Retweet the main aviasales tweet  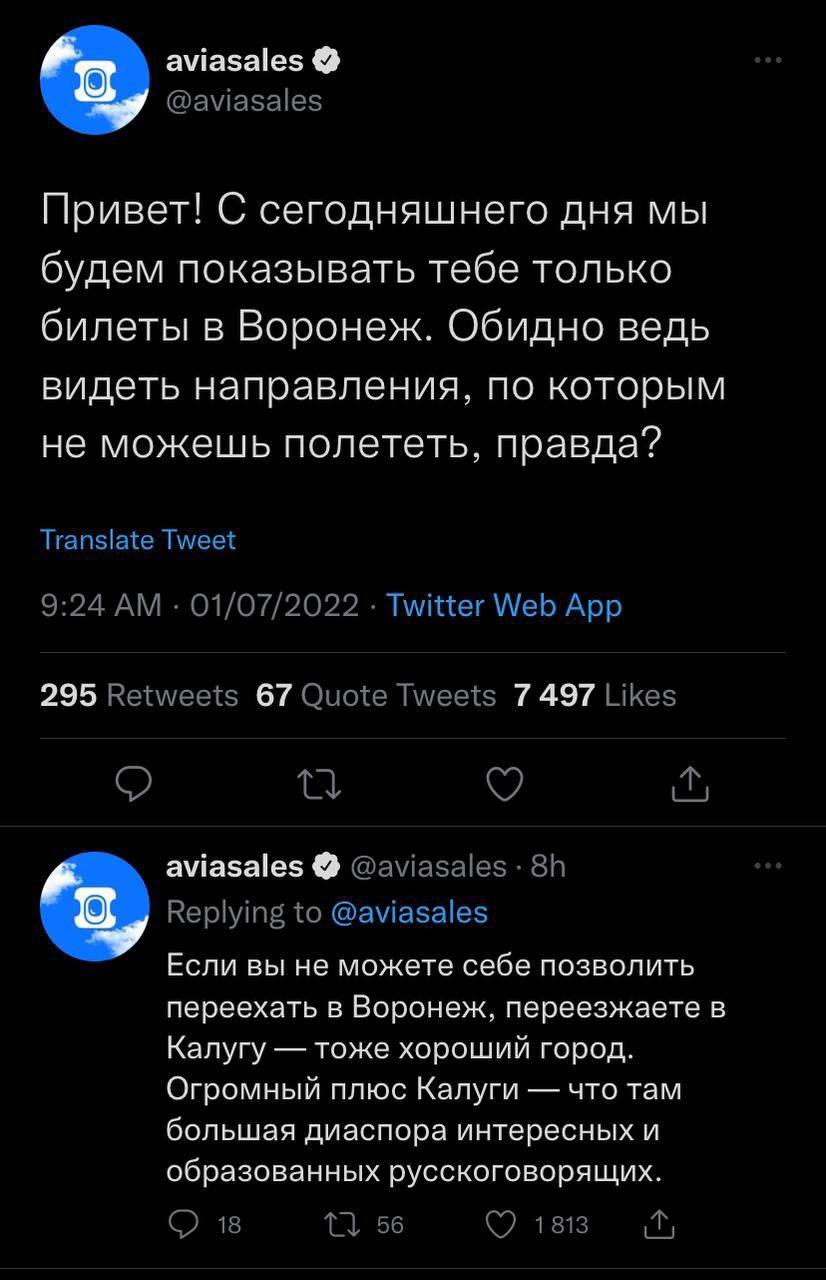(321, 786)
